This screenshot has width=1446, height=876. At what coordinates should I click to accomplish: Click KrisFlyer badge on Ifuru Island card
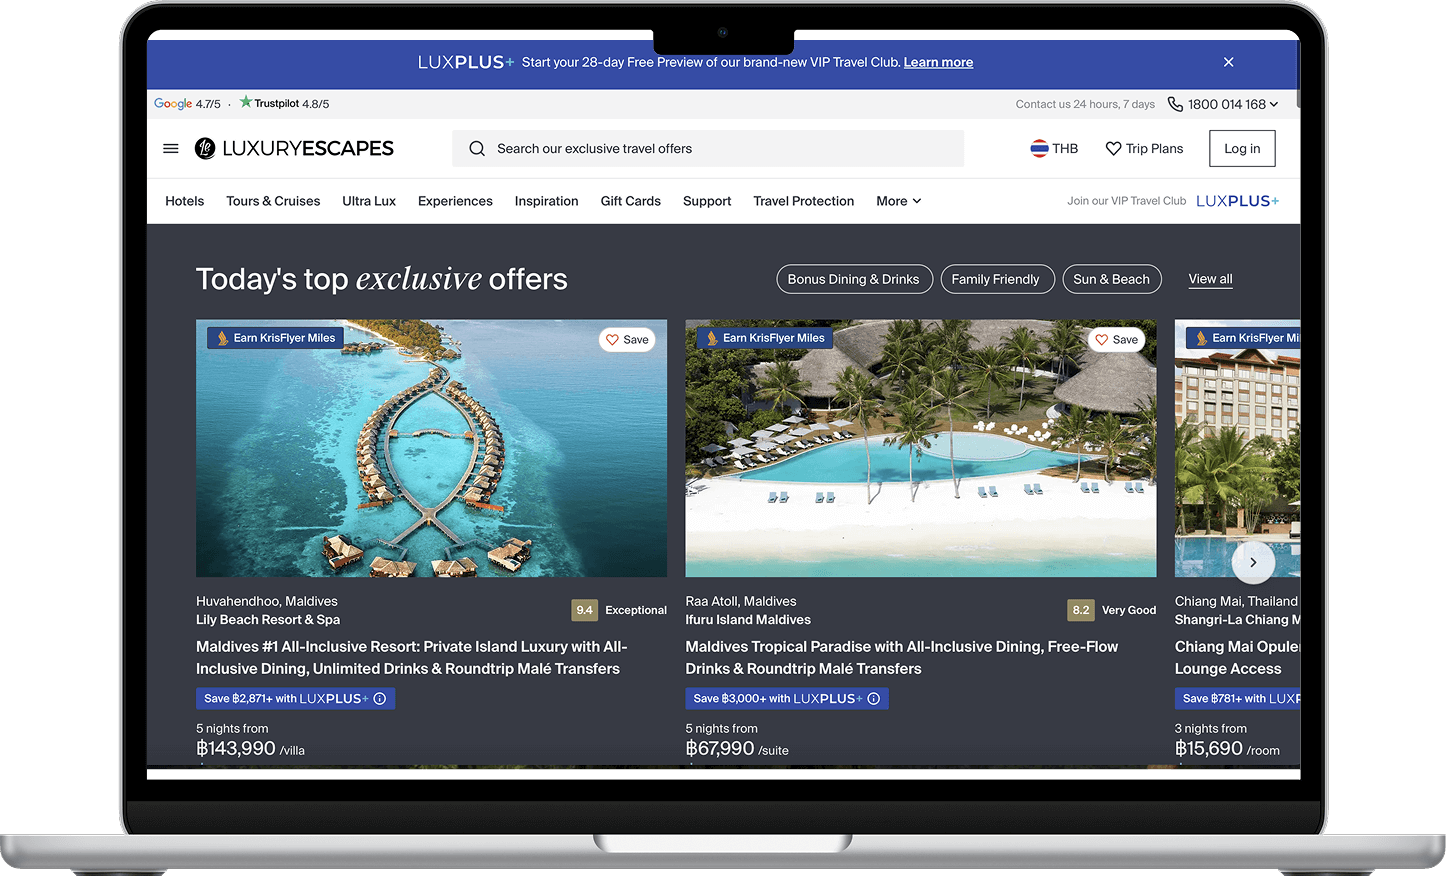point(765,338)
